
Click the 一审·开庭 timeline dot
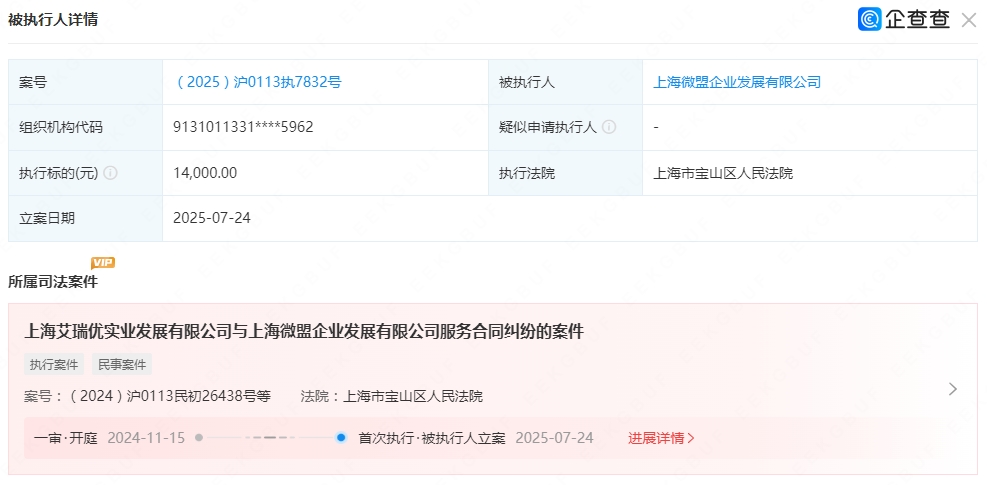pos(199,437)
